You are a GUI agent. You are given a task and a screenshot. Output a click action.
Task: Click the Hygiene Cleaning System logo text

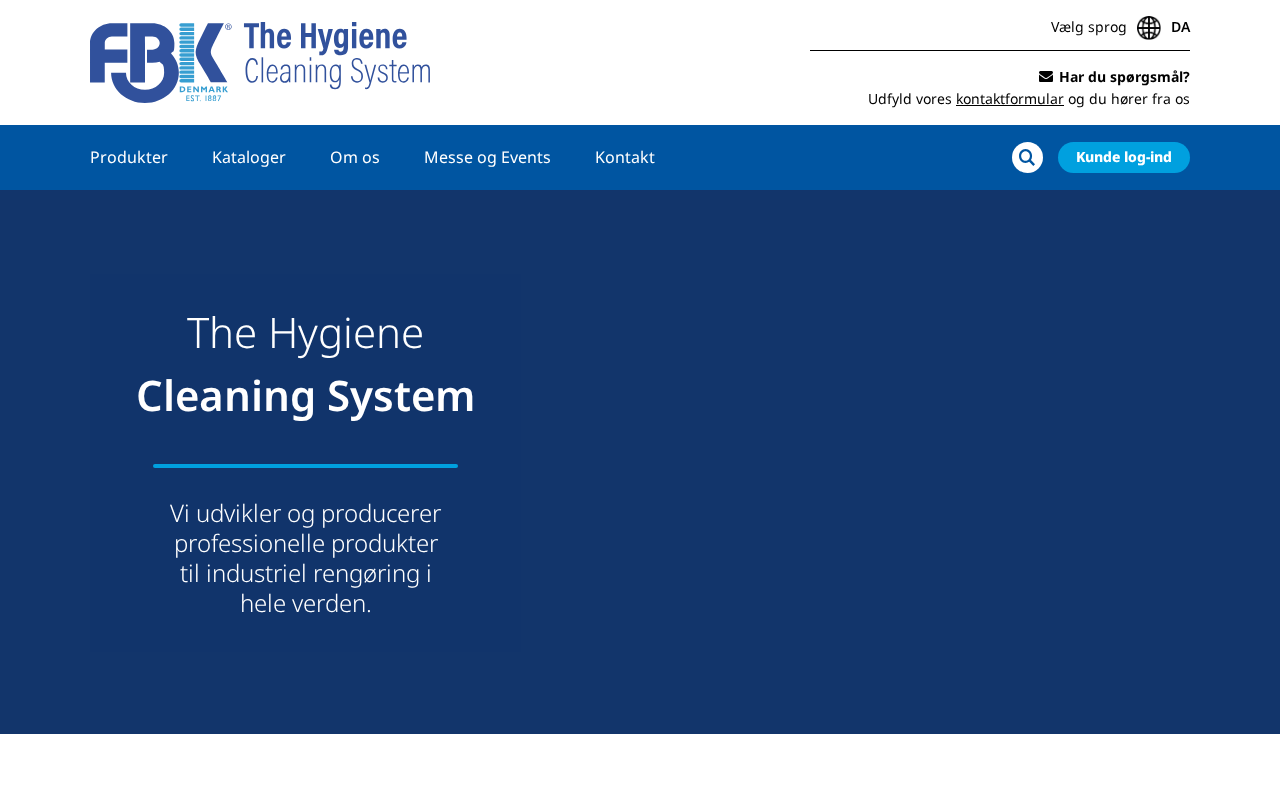(337, 55)
